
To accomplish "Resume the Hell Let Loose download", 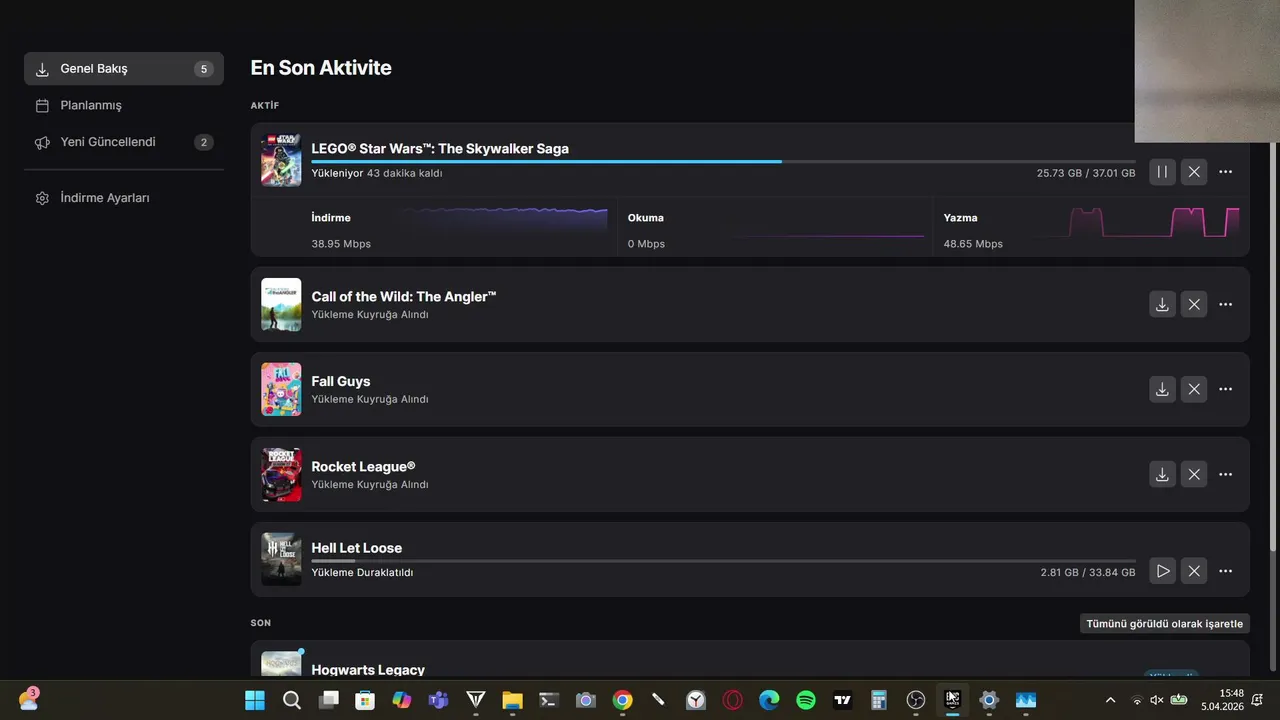I will coord(1162,571).
